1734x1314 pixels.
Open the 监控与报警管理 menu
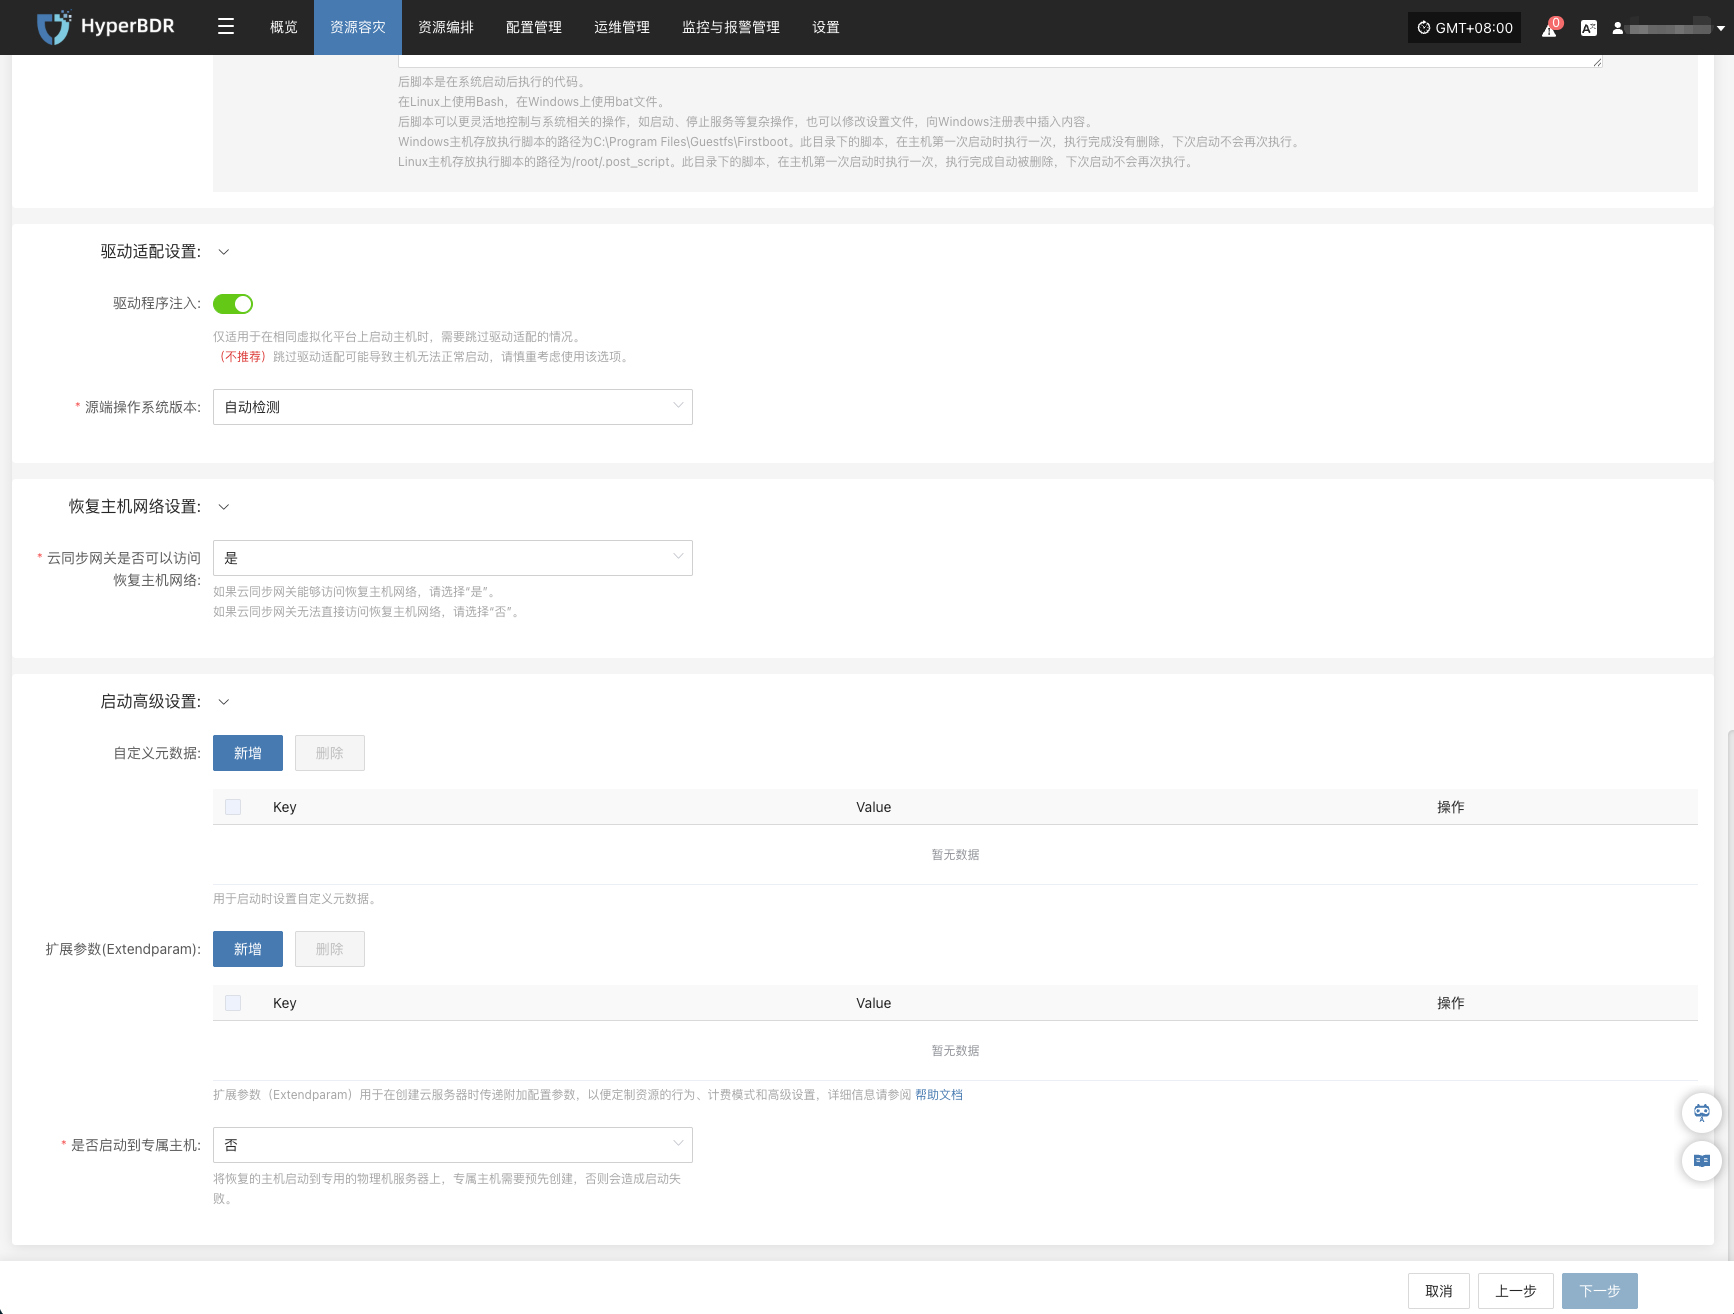[730, 27]
